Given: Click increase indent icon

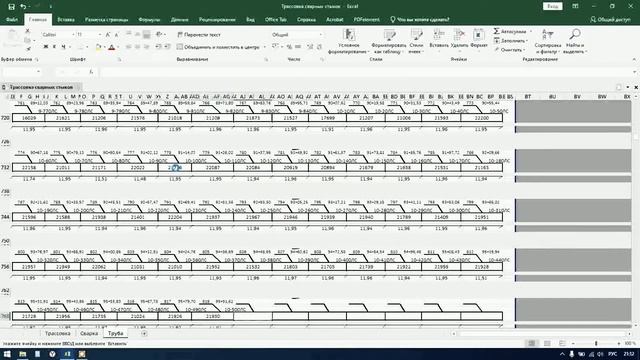Looking at the screenshot, I should click(x=167, y=47).
